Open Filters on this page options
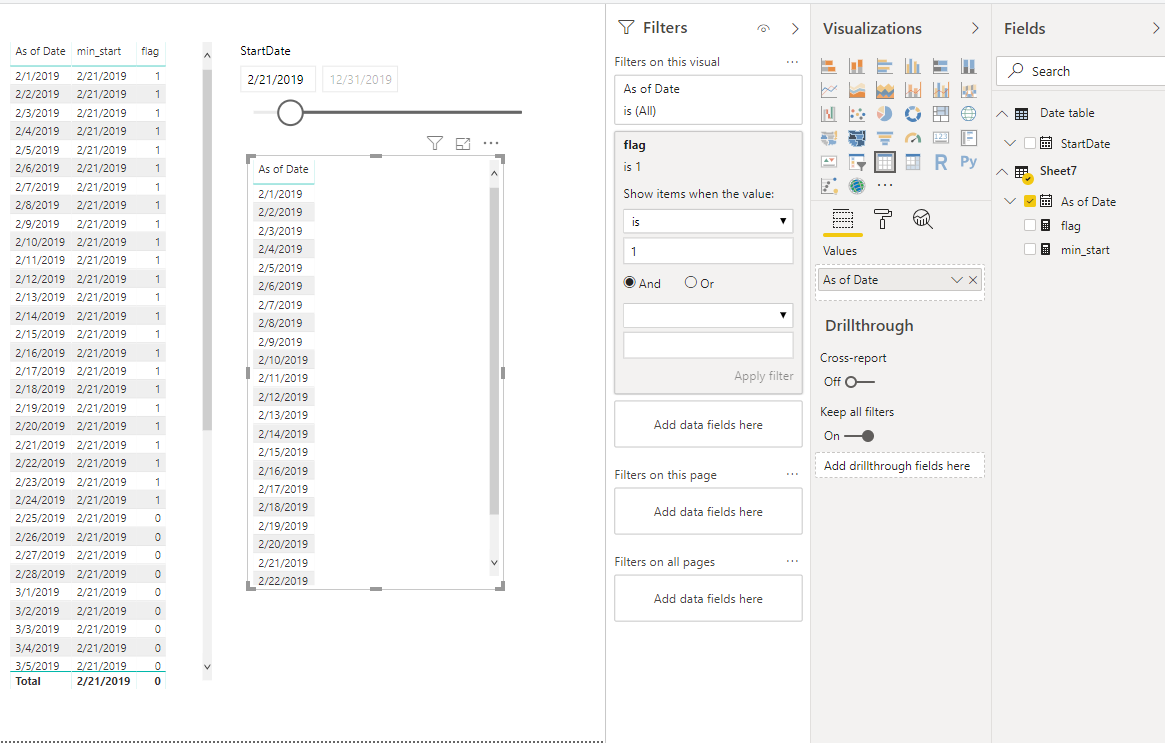Image resolution: width=1165 pixels, height=743 pixels. coord(792,474)
